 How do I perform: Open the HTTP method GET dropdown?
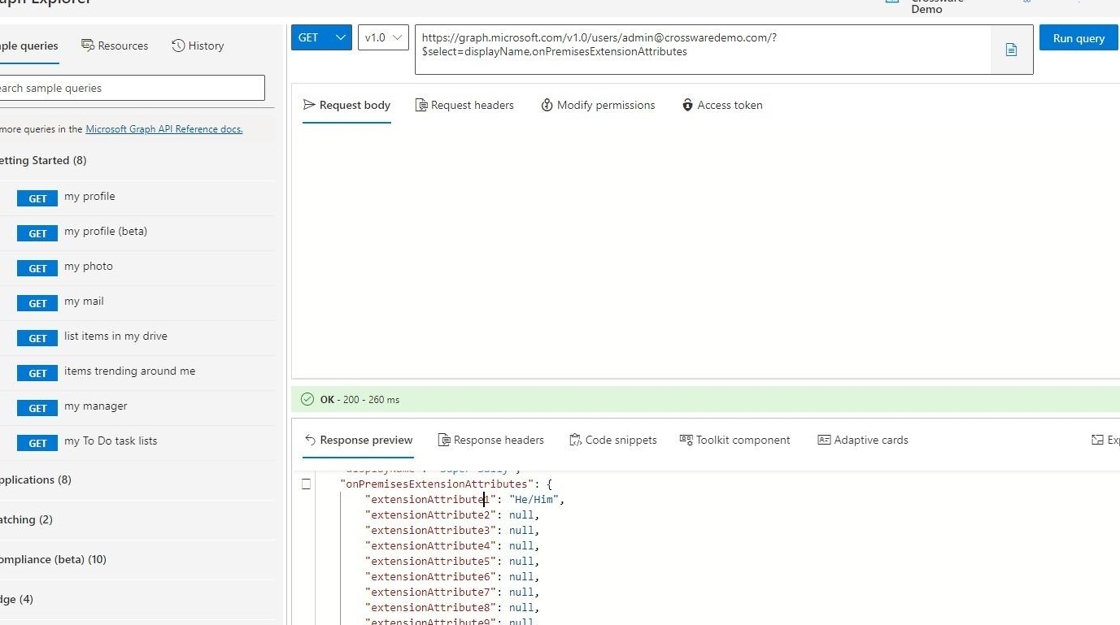tap(321, 38)
